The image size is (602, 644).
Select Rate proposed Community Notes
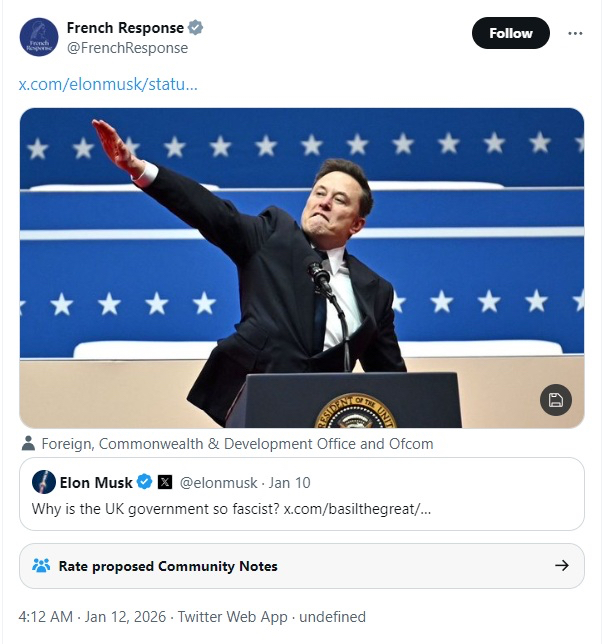pos(168,566)
